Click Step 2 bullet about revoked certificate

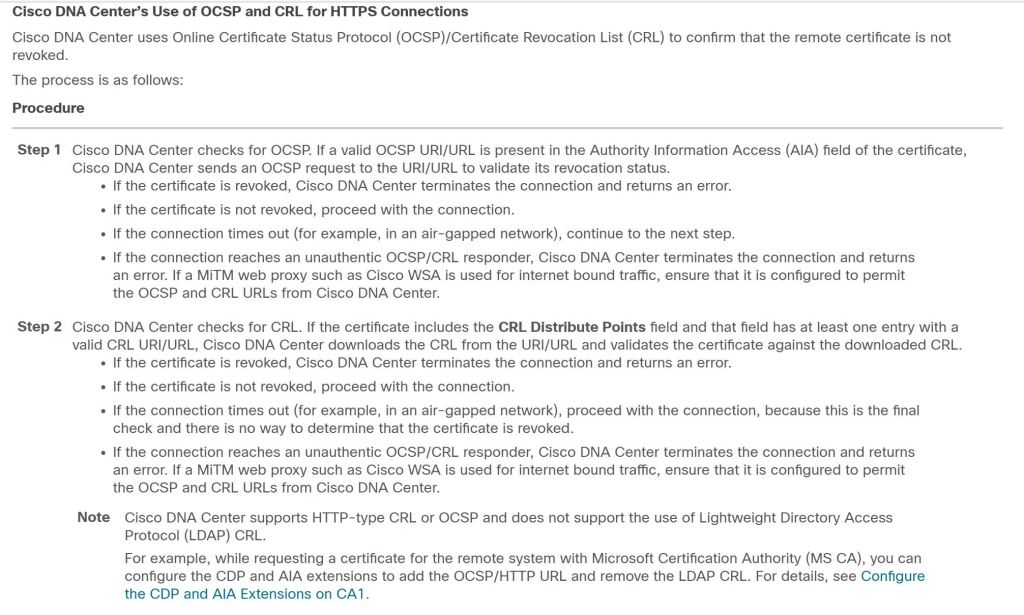click(422, 363)
